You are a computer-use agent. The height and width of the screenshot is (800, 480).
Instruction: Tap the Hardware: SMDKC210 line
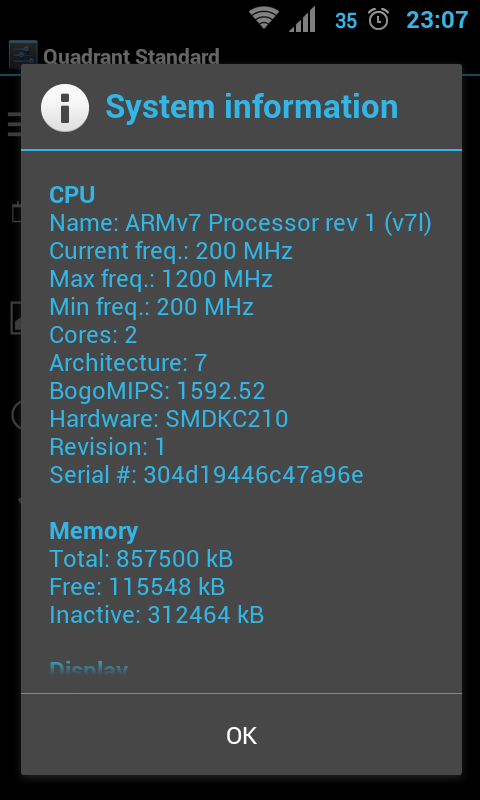(x=169, y=419)
